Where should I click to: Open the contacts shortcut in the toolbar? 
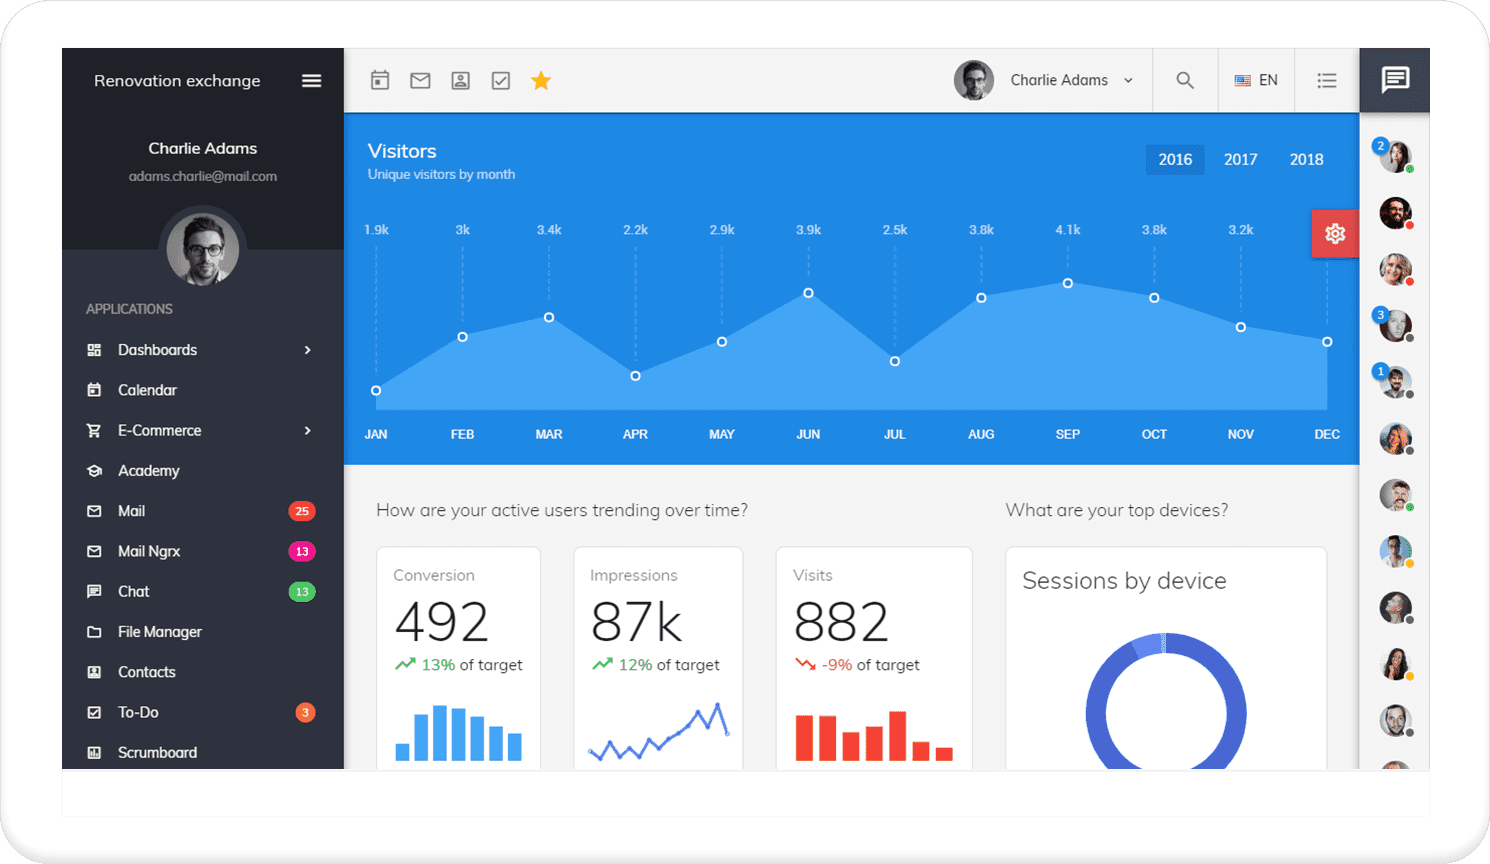(x=460, y=80)
